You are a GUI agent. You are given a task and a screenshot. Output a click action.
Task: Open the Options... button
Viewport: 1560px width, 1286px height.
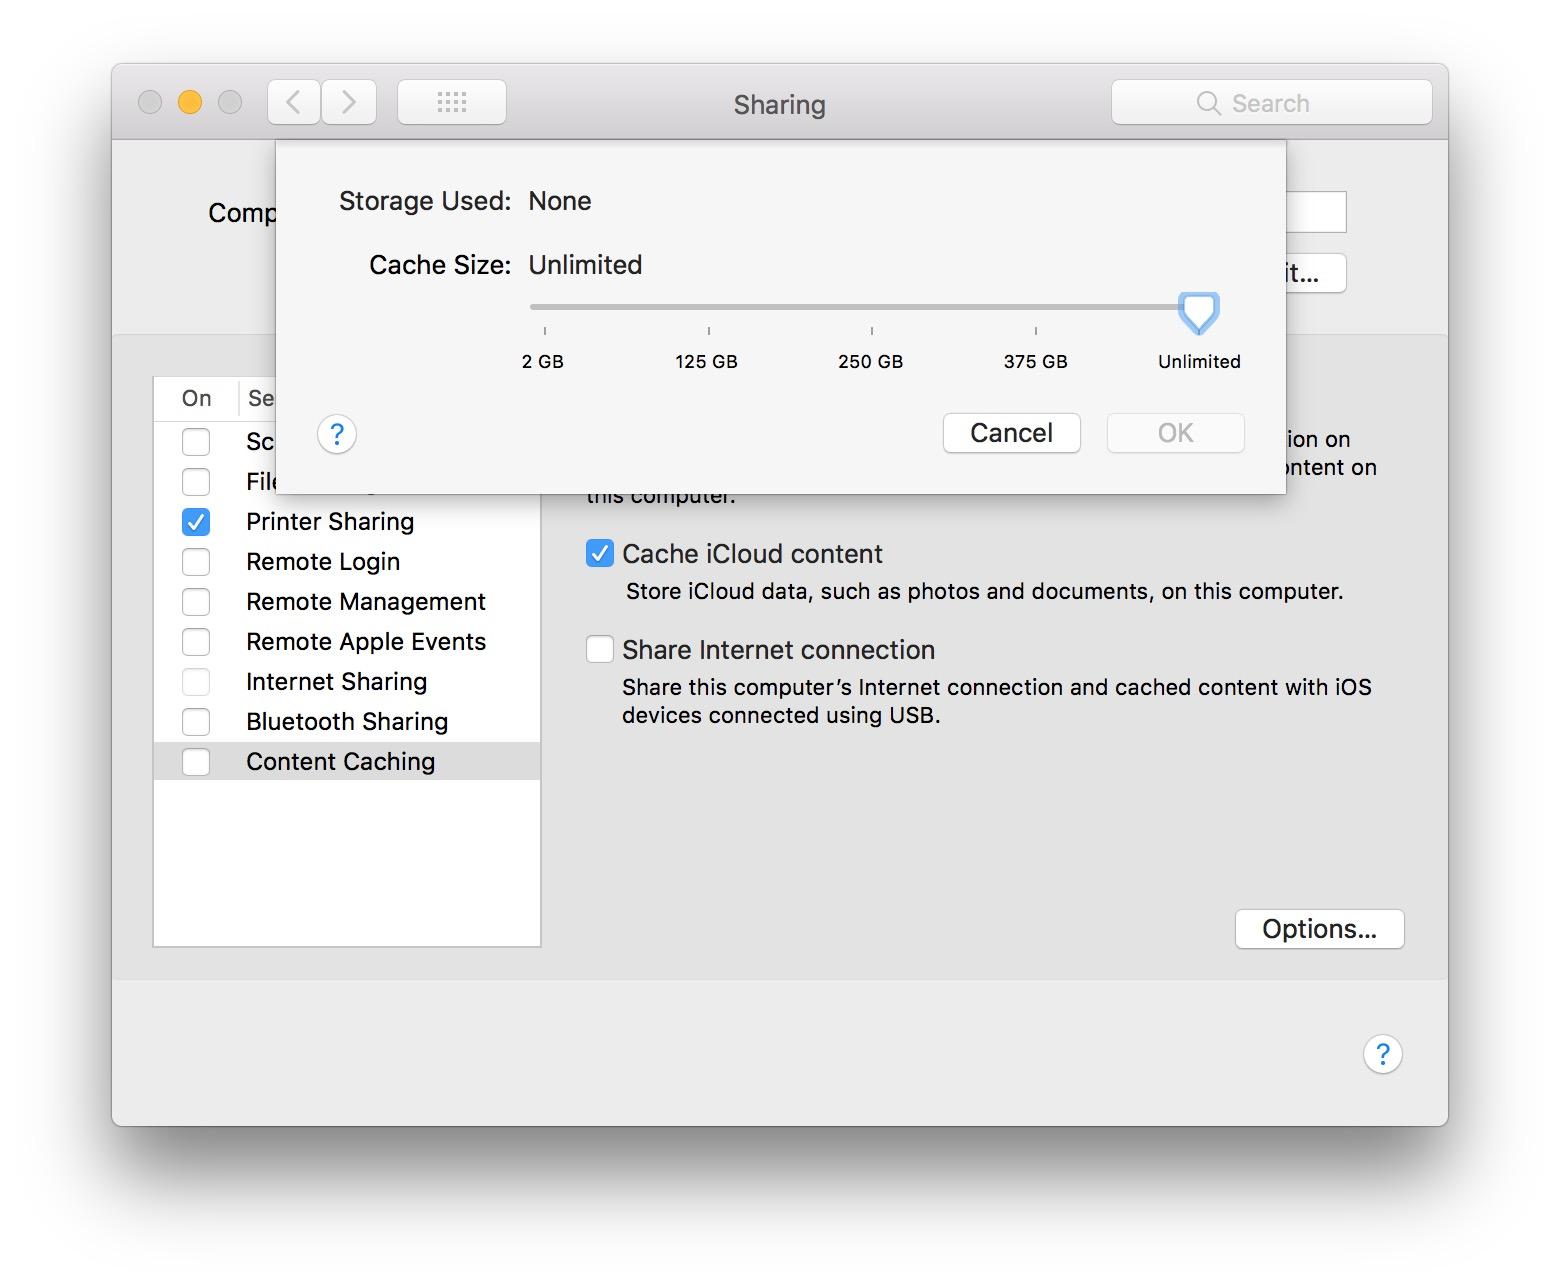[1319, 929]
